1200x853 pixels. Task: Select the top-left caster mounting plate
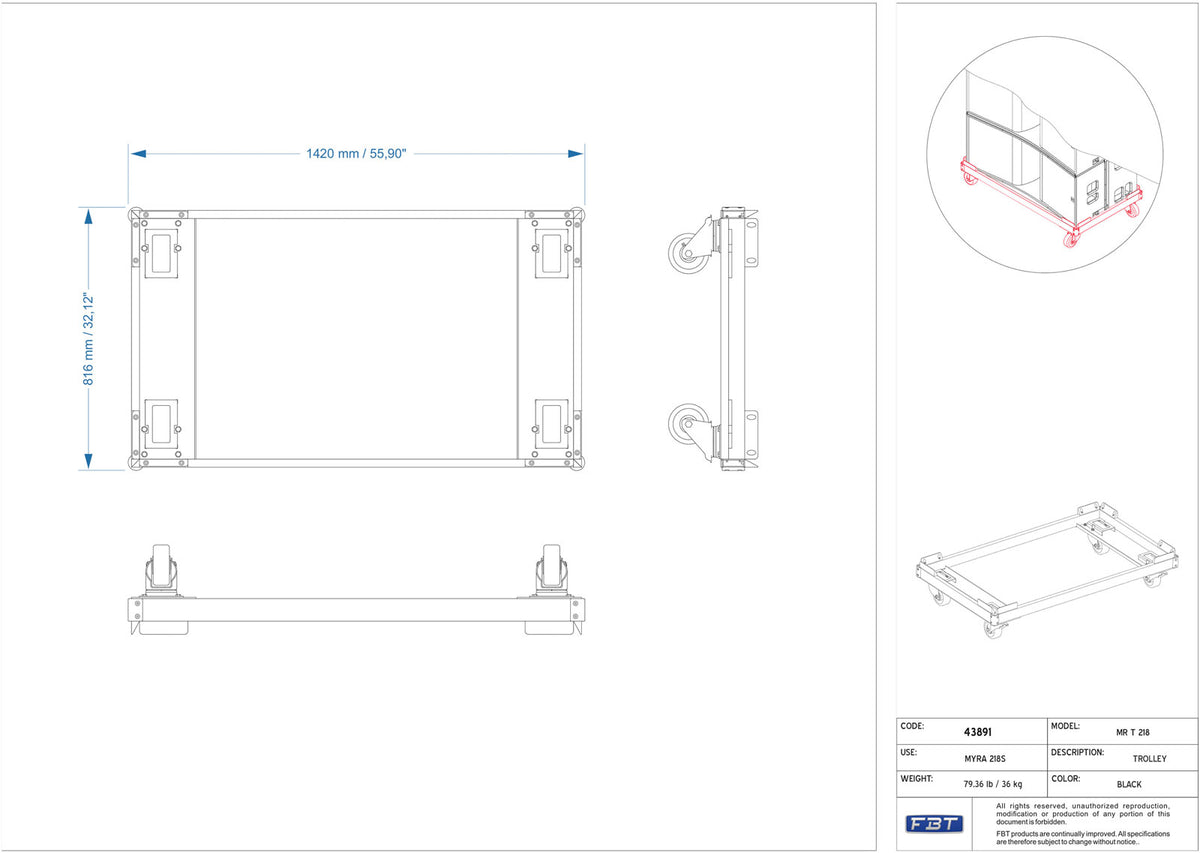coord(160,254)
